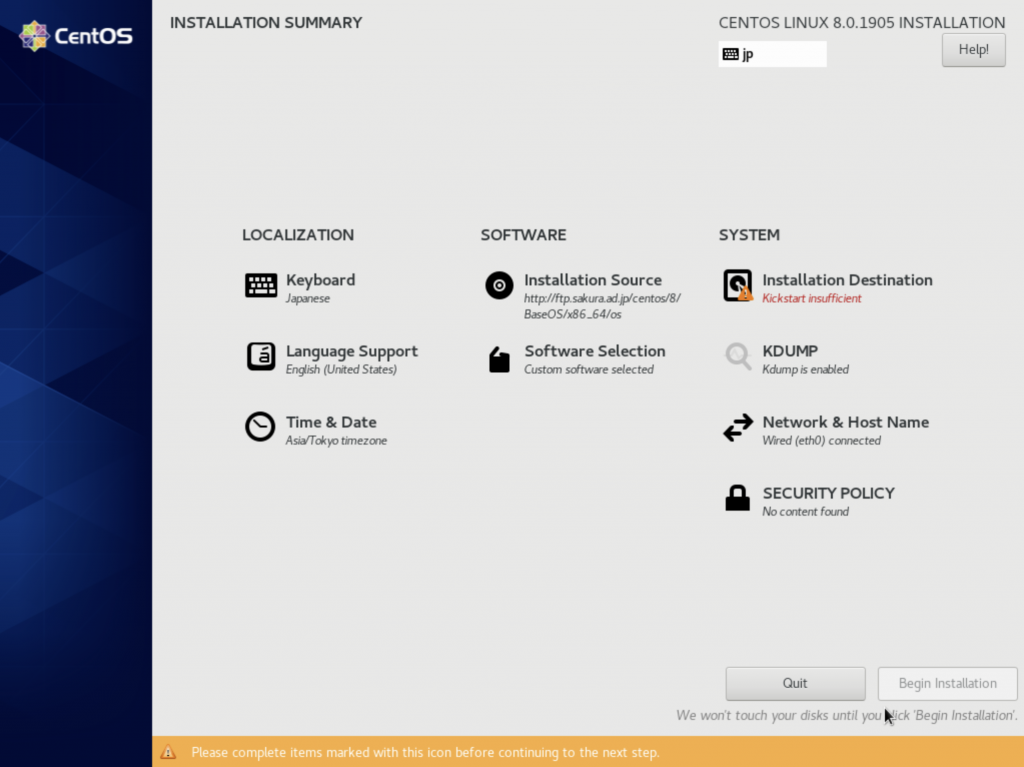The height and width of the screenshot is (767, 1024).
Task: Click the SYSTEM section heading
Action: pos(749,235)
